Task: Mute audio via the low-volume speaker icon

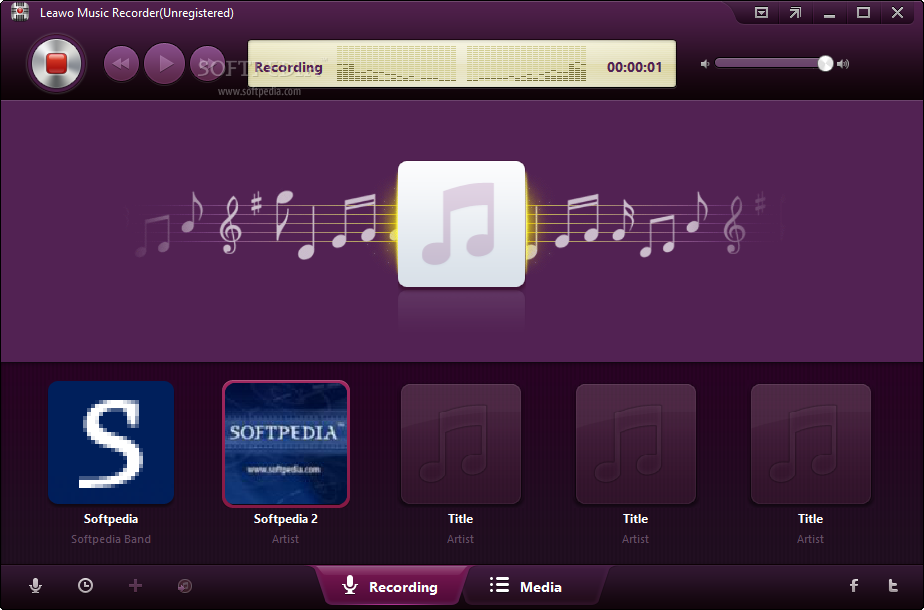Action: click(x=705, y=64)
